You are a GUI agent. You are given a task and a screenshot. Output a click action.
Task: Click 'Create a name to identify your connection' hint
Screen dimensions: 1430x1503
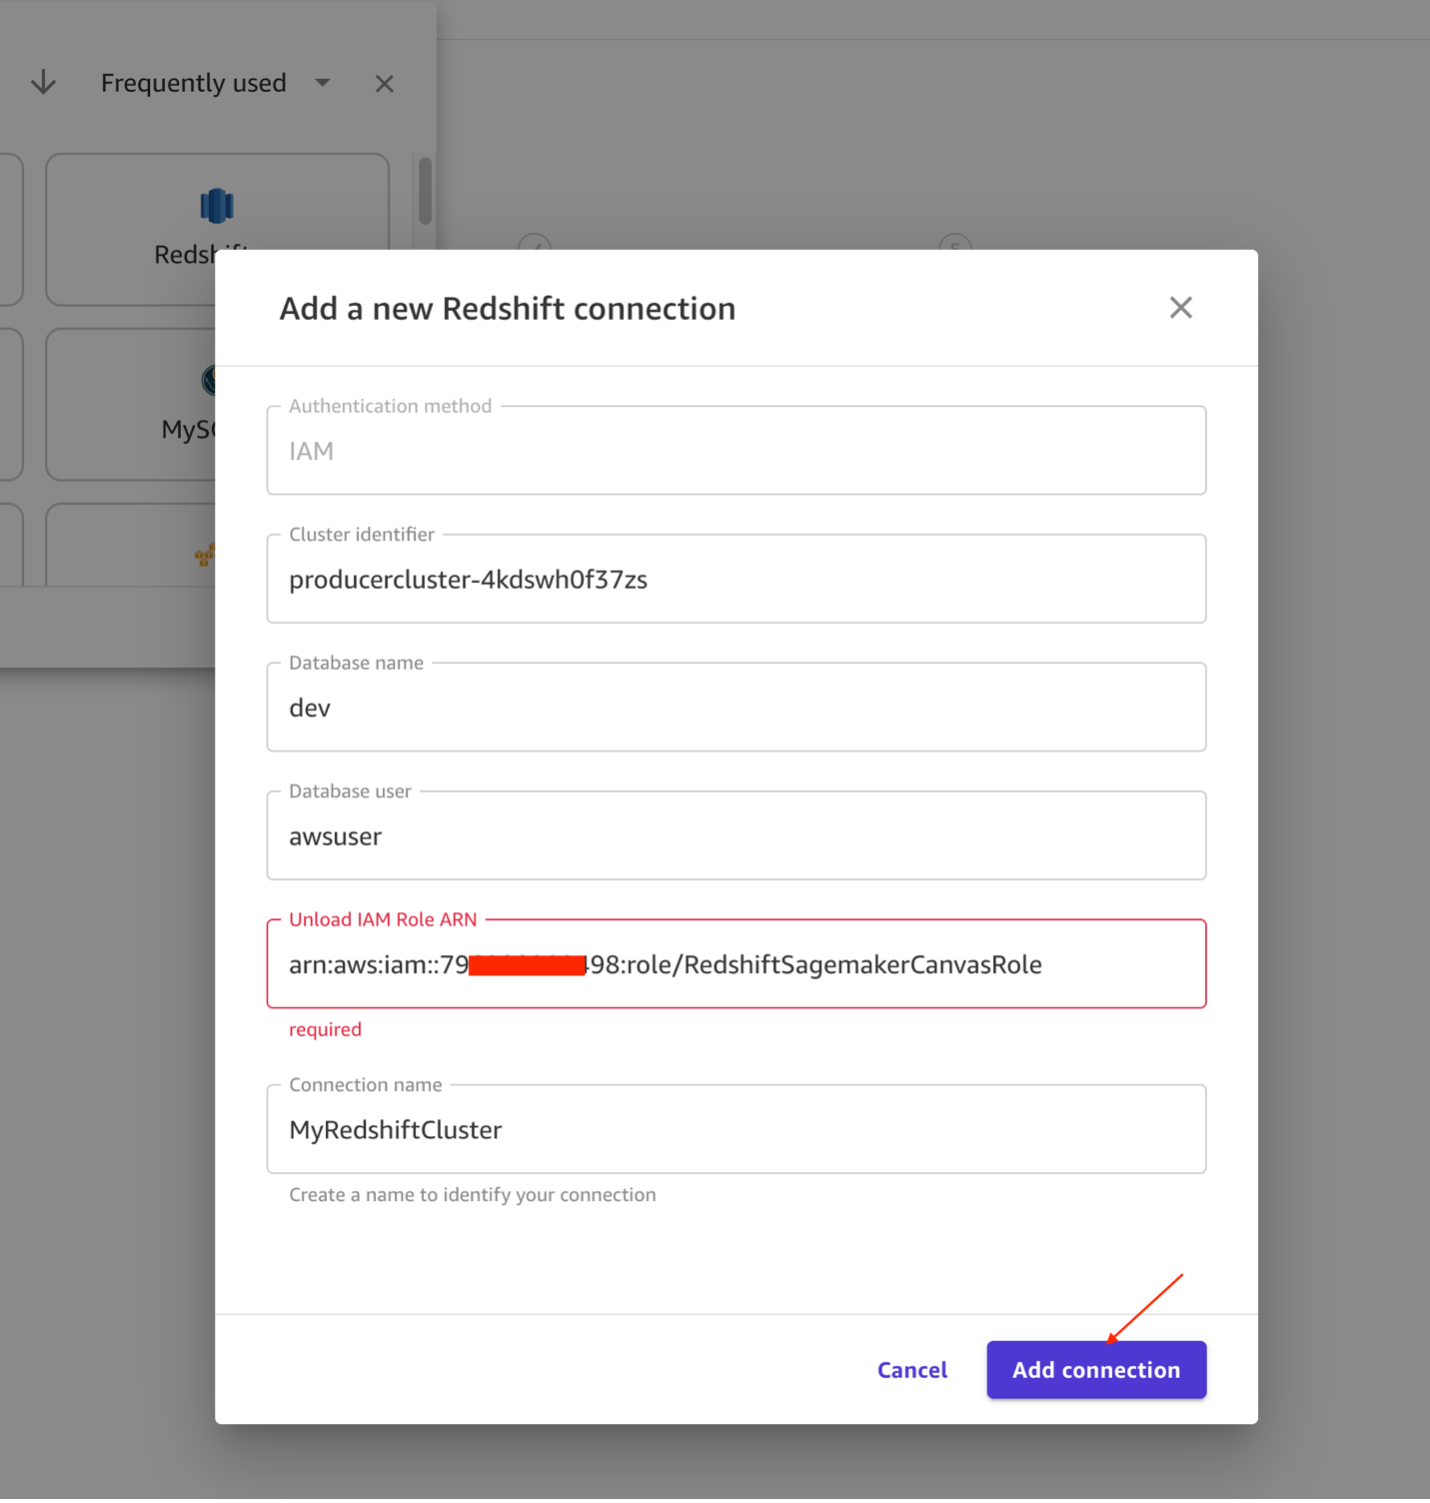point(472,1195)
